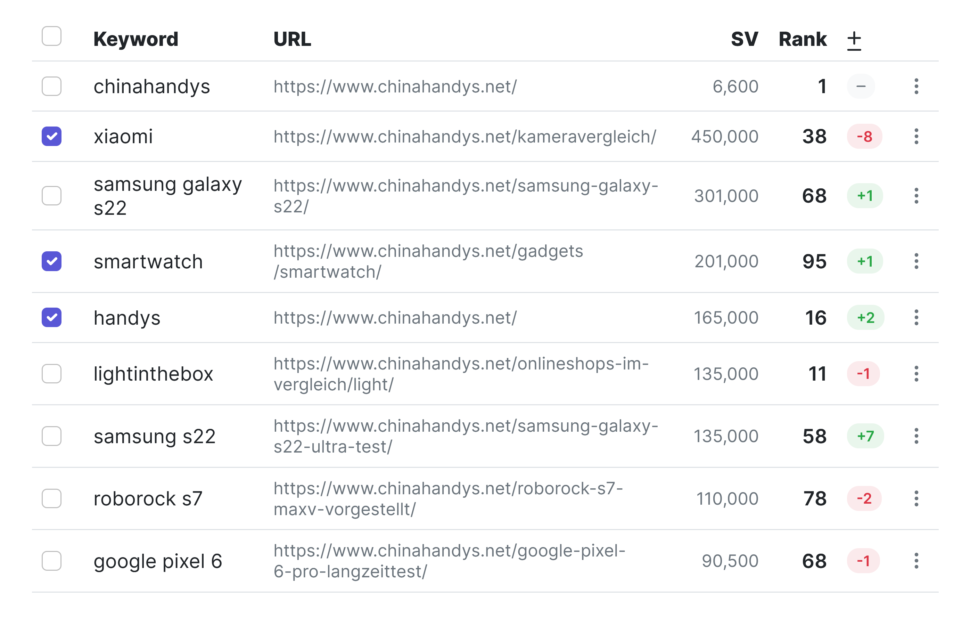Image resolution: width=970 pixels, height=626 pixels.
Task: Open the gadgets/smartwatch URL link
Action: click(428, 261)
